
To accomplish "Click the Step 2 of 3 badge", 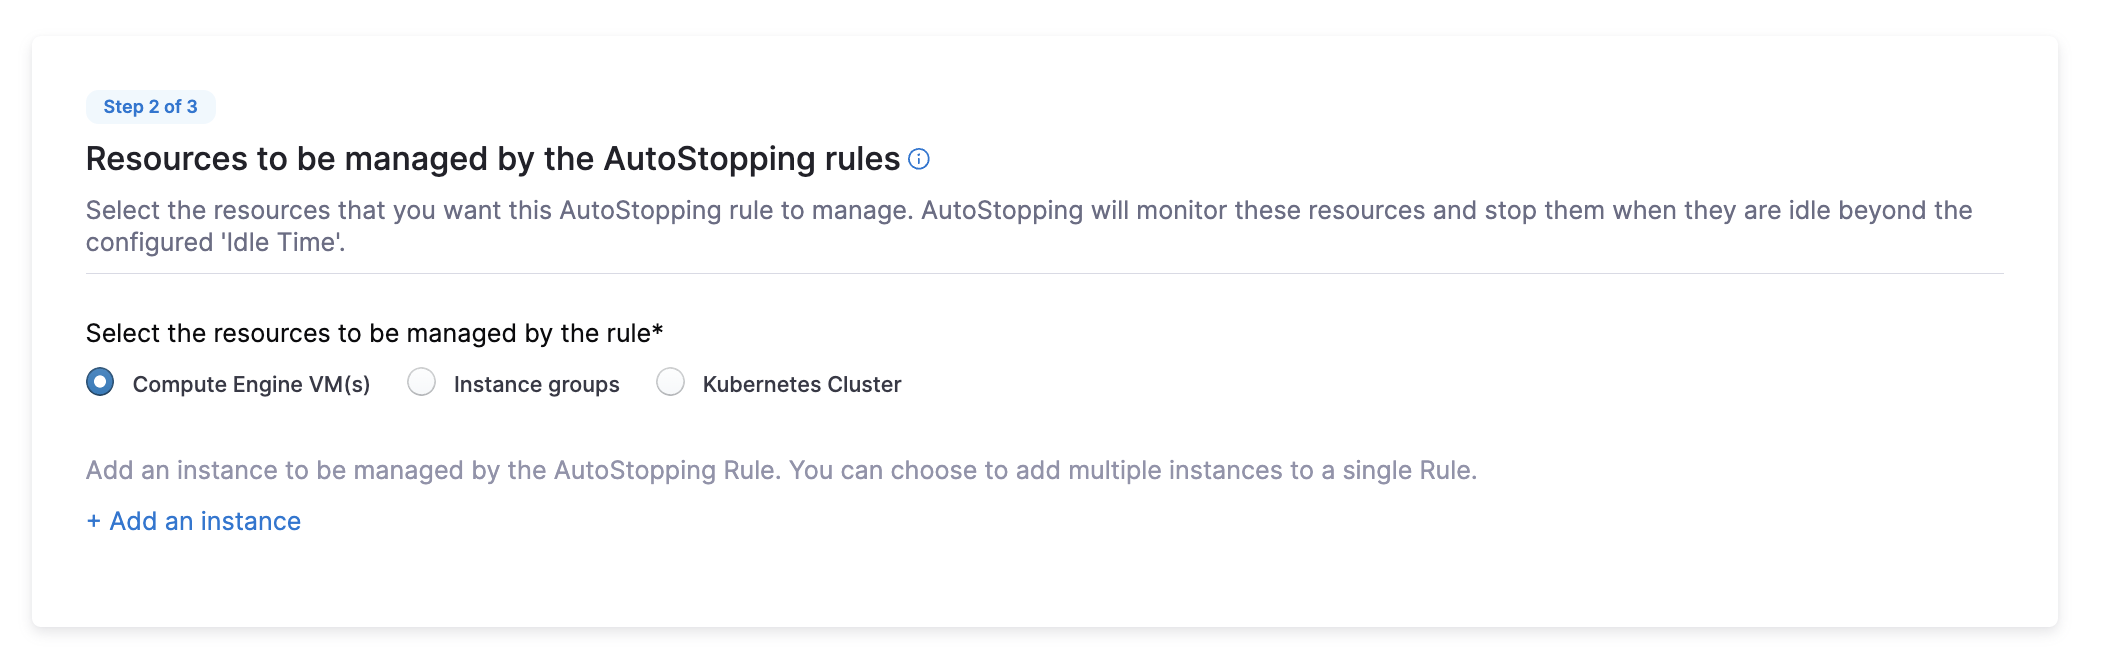I will (150, 107).
